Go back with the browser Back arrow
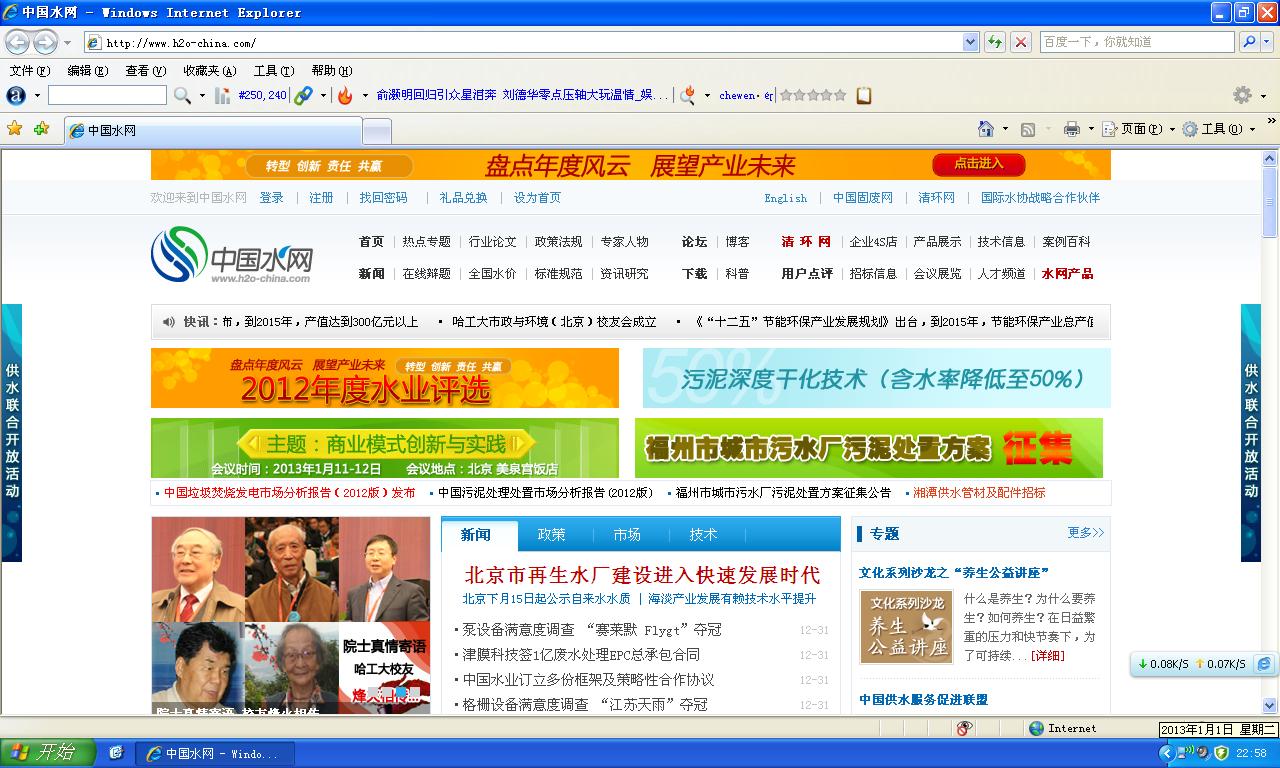The width and height of the screenshot is (1280, 768). (x=18, y=42)
